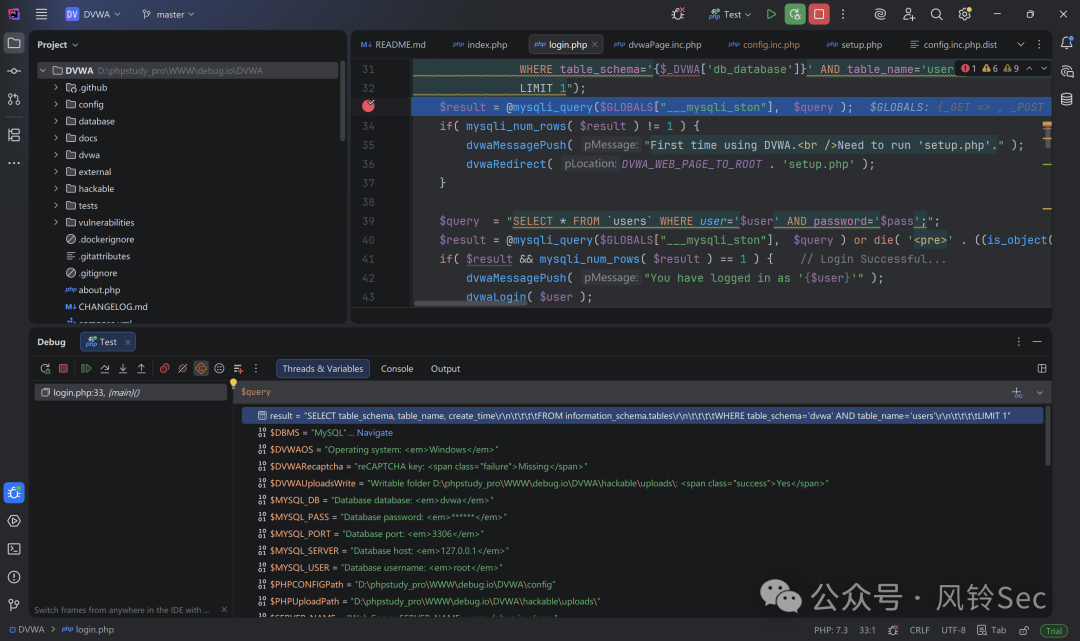The height and width of the screenshot is (641, 1080).
Task: Expand the vulnerabilities folder
Action: pyautogui.click(x=56, y=222)
